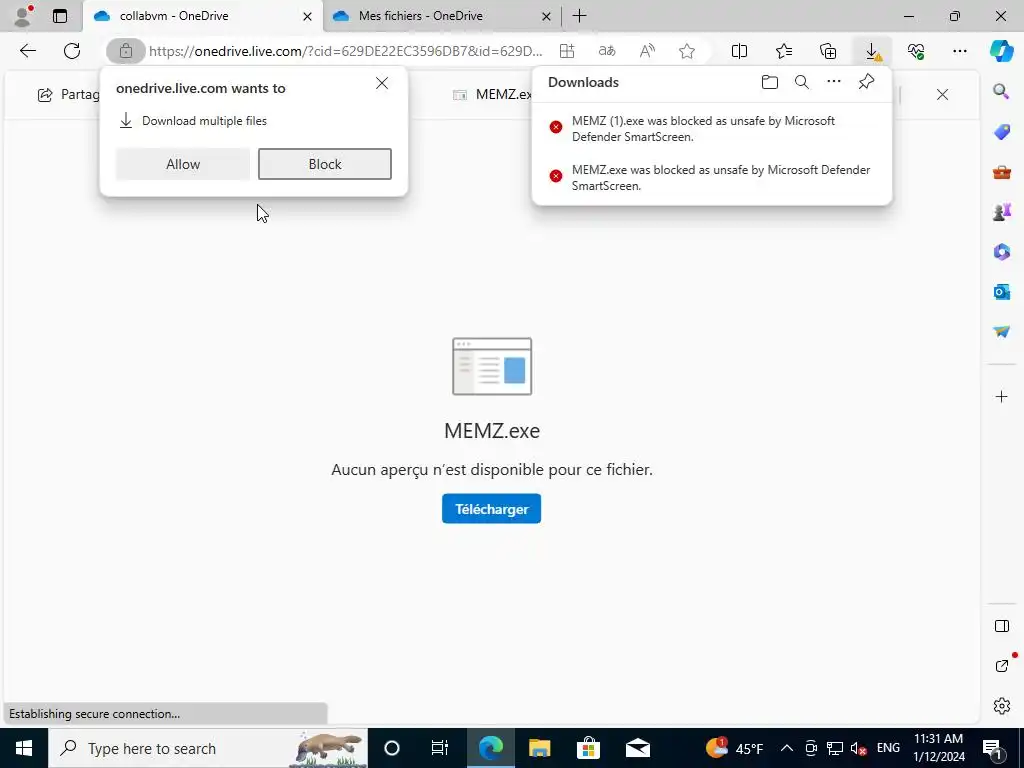Click the taskbar search box
Image resolution: width=1024 pixels, height=768 pixels.
click(208, 748)
